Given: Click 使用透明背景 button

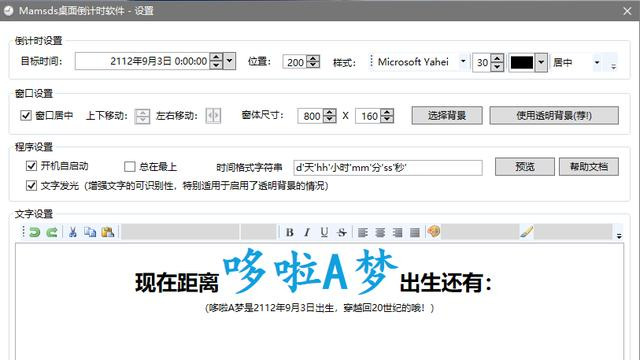Looking at the screenshot, I should [x=554, y=116].
